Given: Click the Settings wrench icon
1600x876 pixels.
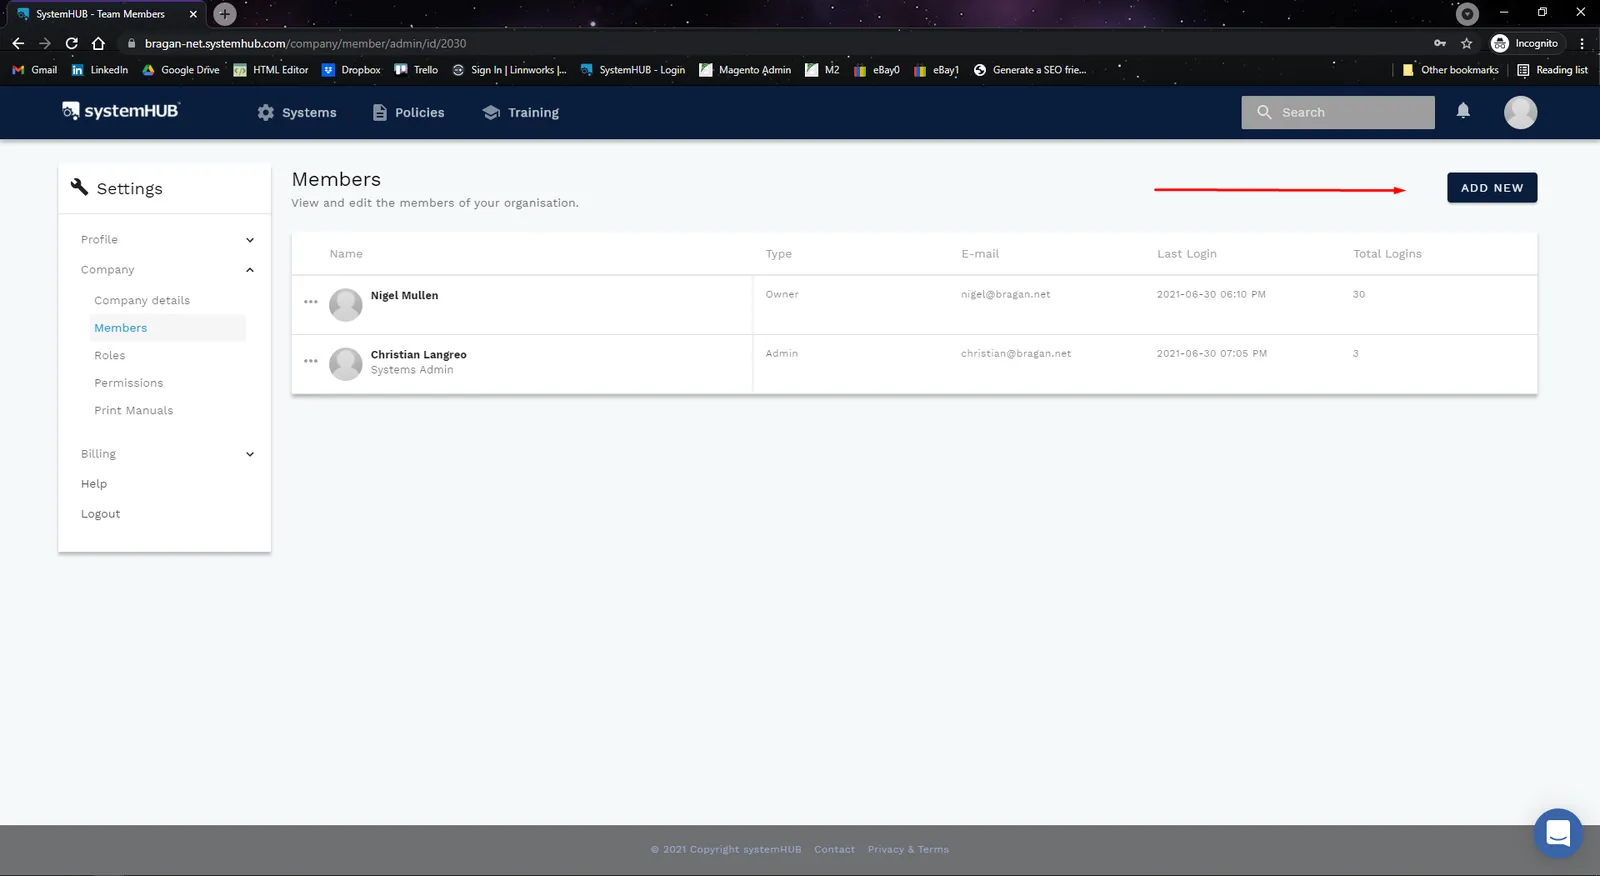Looking at the screenshot, I should pos(79,187).
